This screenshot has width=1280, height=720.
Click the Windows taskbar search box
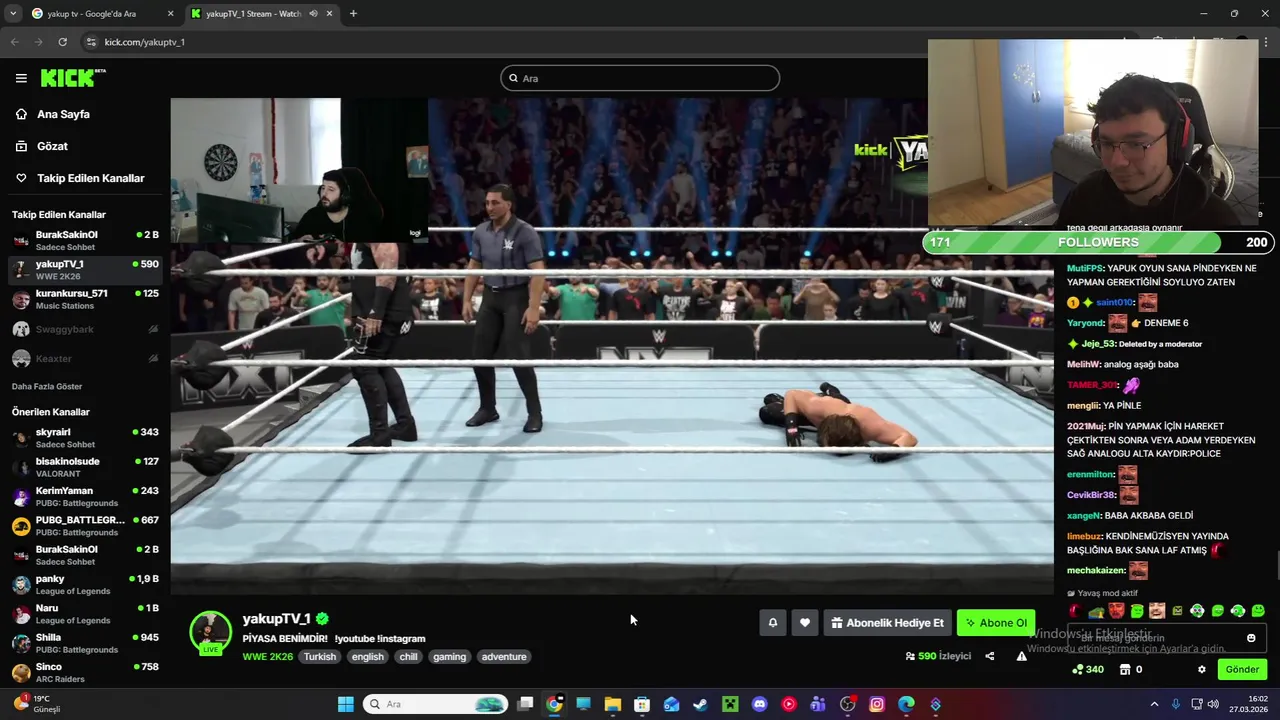tap(436, 704)
